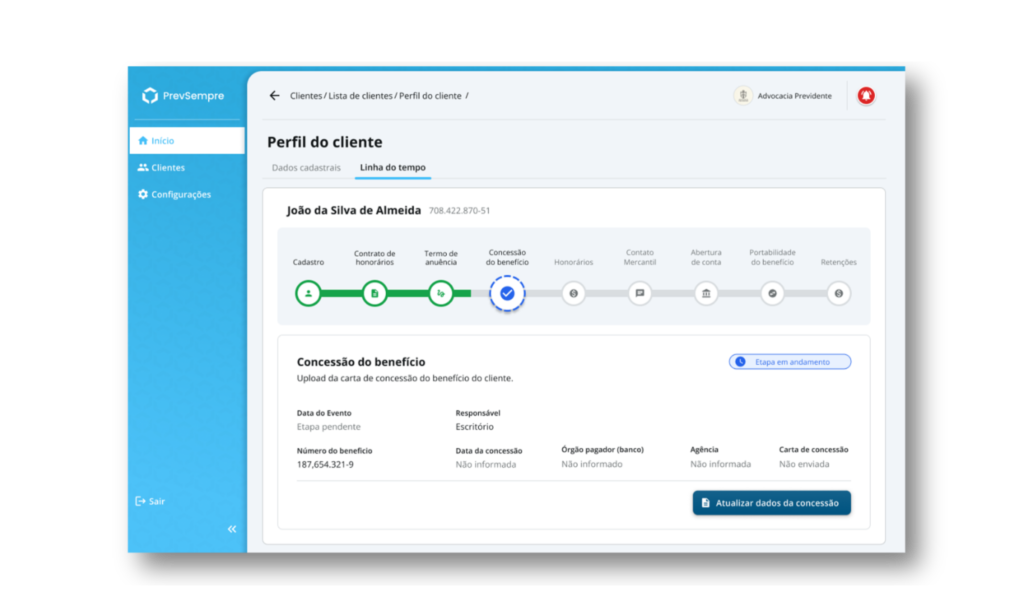Click the Retenções step icon

tap(838, 294)
